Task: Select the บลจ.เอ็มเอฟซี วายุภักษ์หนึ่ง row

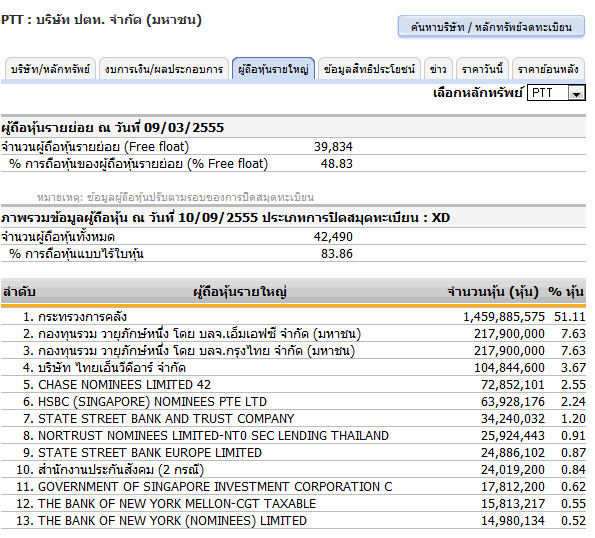Action: pos(293,333)
